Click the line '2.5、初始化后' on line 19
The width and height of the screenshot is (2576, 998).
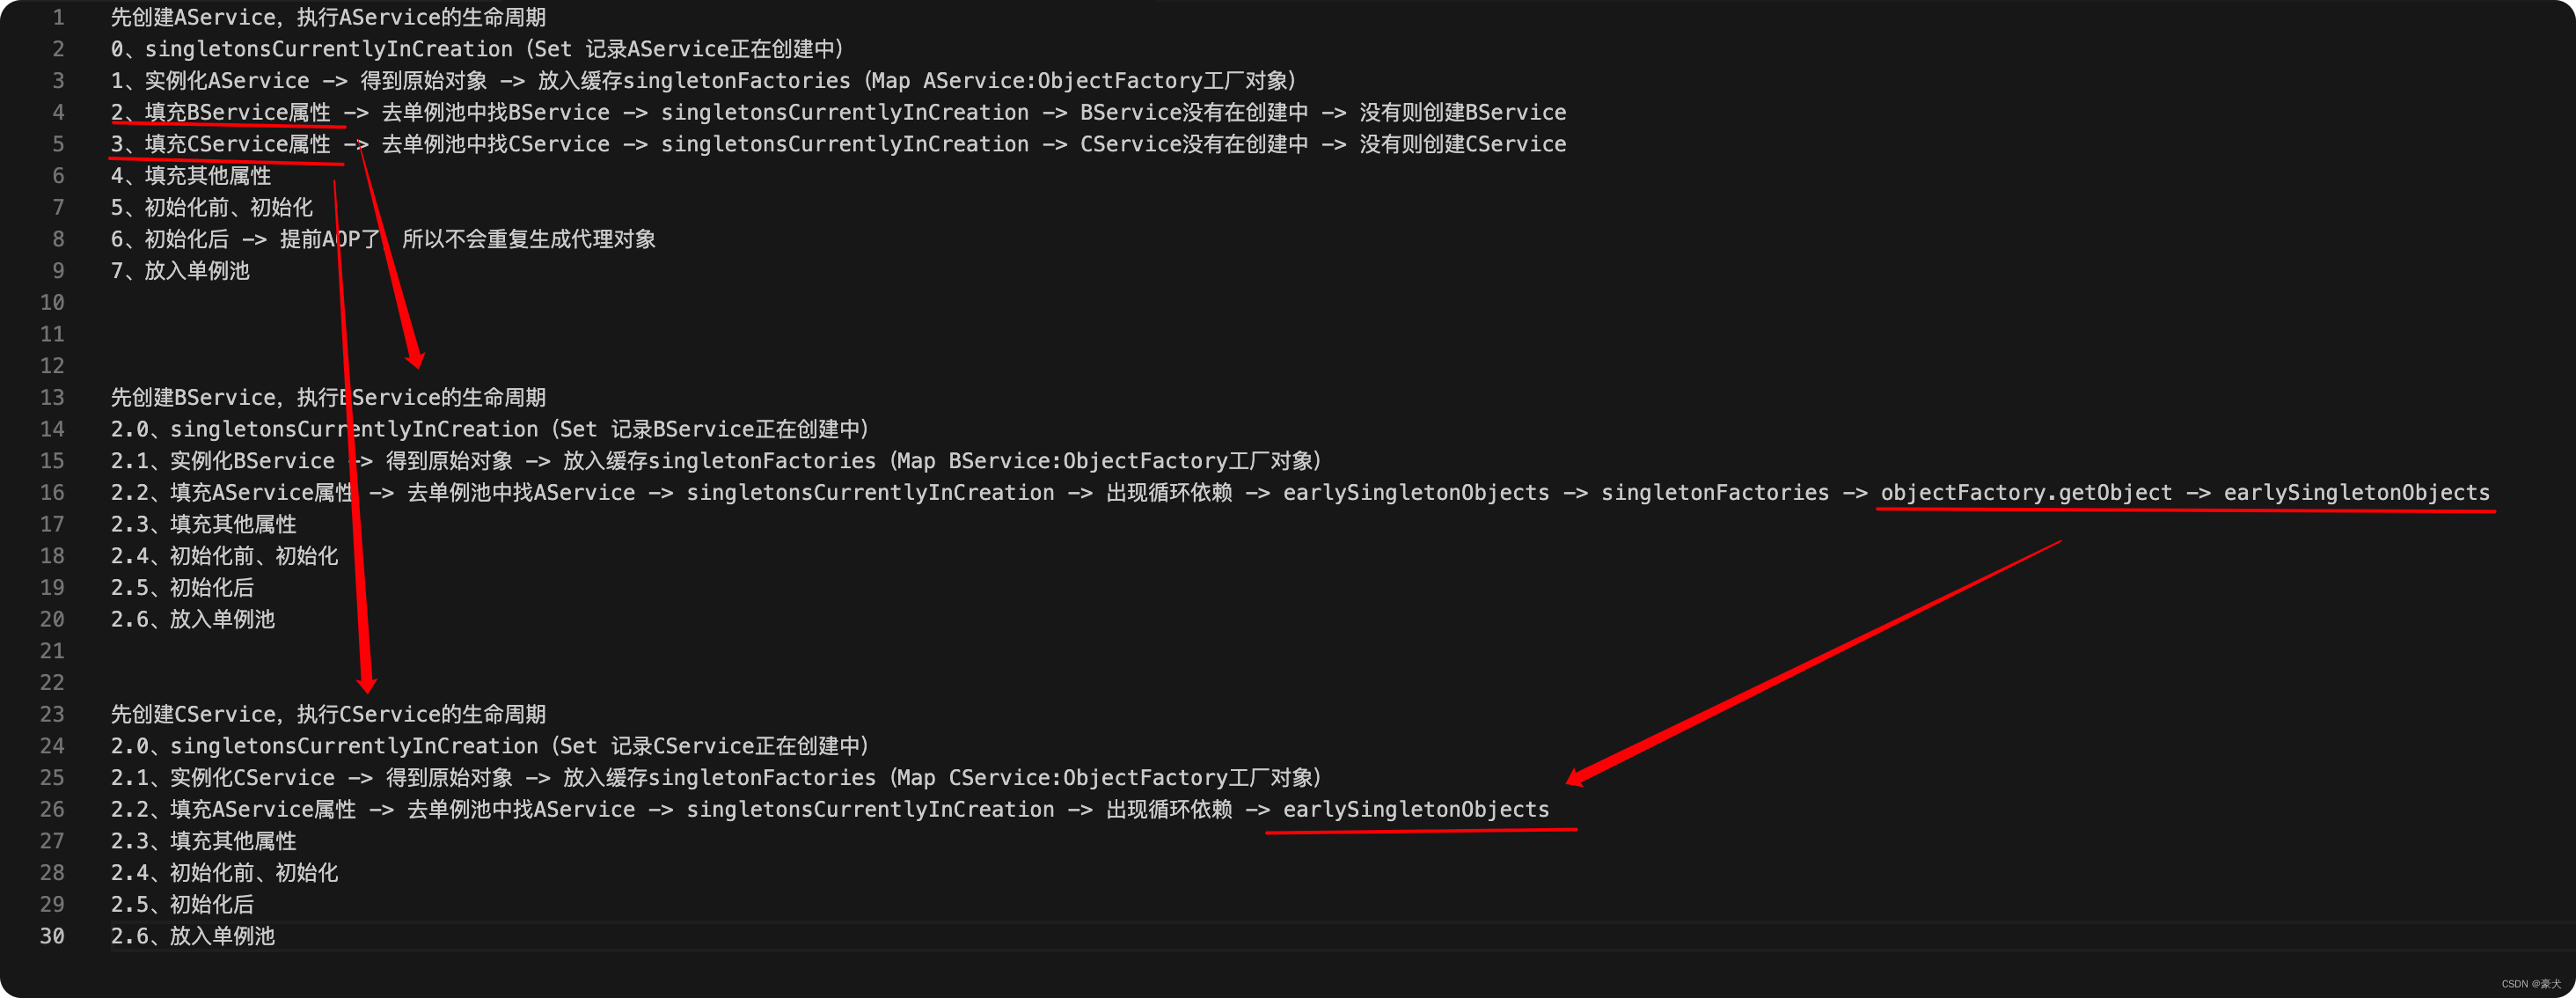182,587
